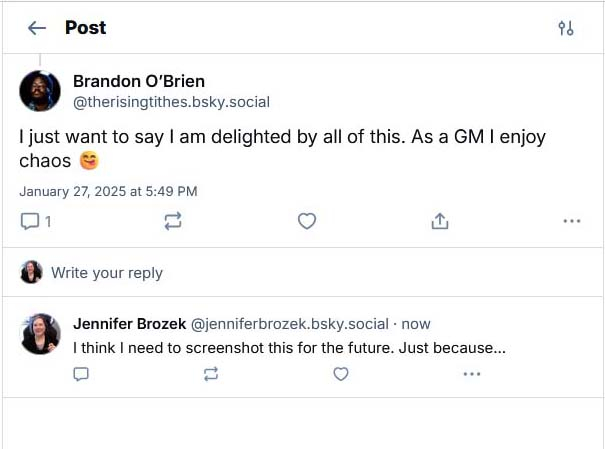The height and width of the screenshot is (449, 605).
Task: Go back using the arrow icon
Action: tap(37, 28)
